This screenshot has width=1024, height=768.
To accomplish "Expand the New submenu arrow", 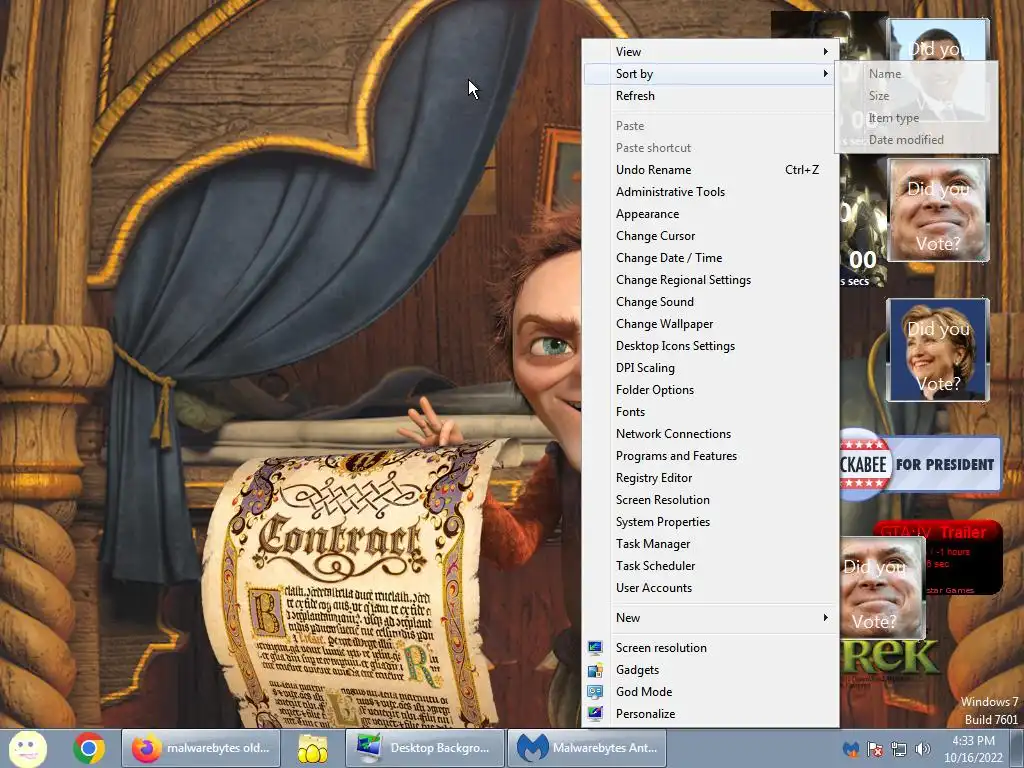I will pyautogui.click(x=825, y=618).
